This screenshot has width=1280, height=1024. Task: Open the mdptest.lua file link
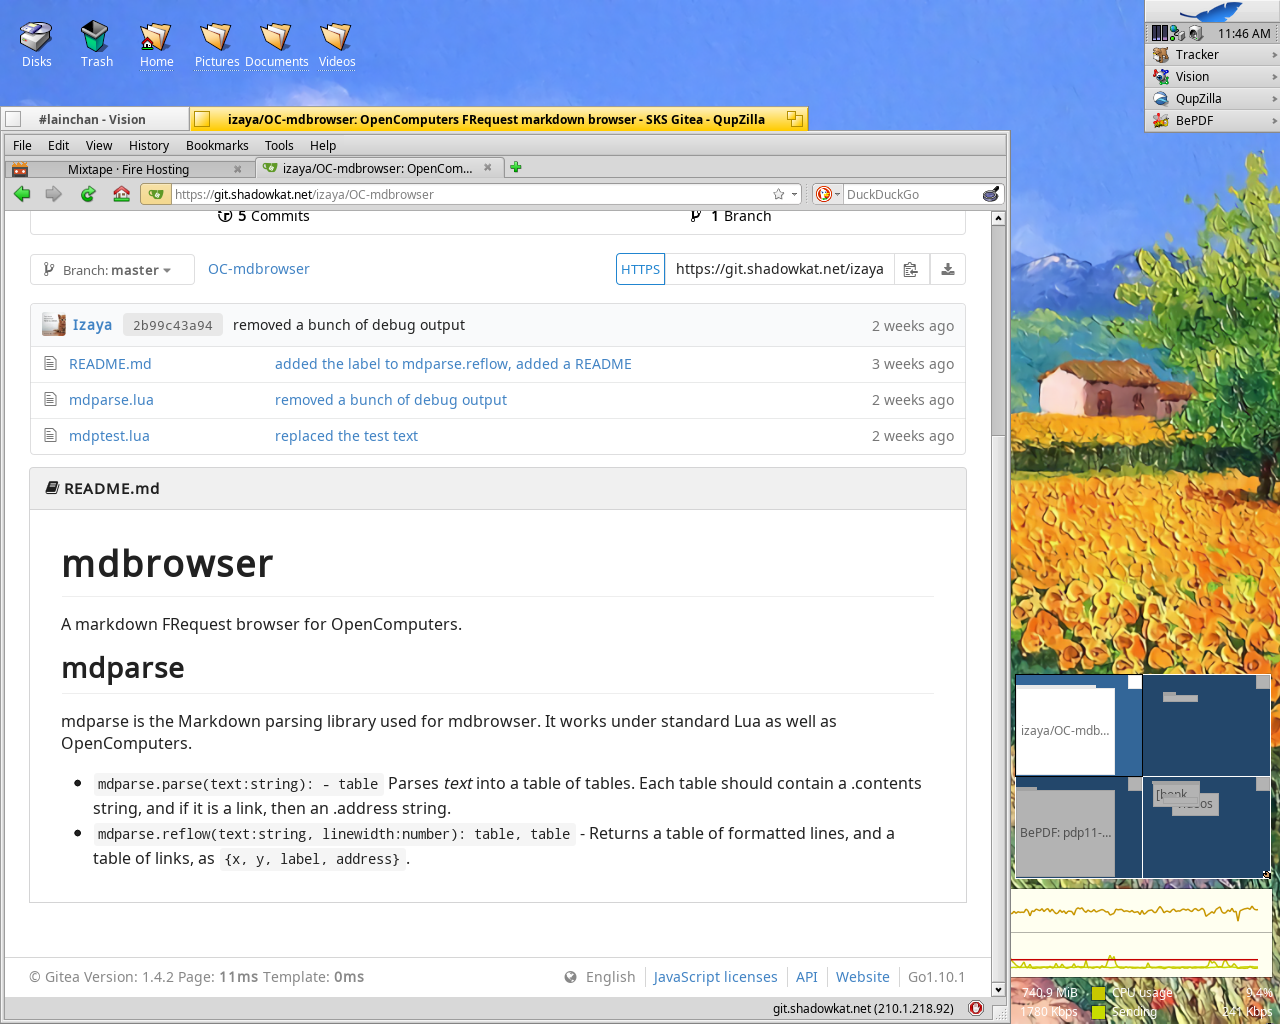tap(109, 436)
